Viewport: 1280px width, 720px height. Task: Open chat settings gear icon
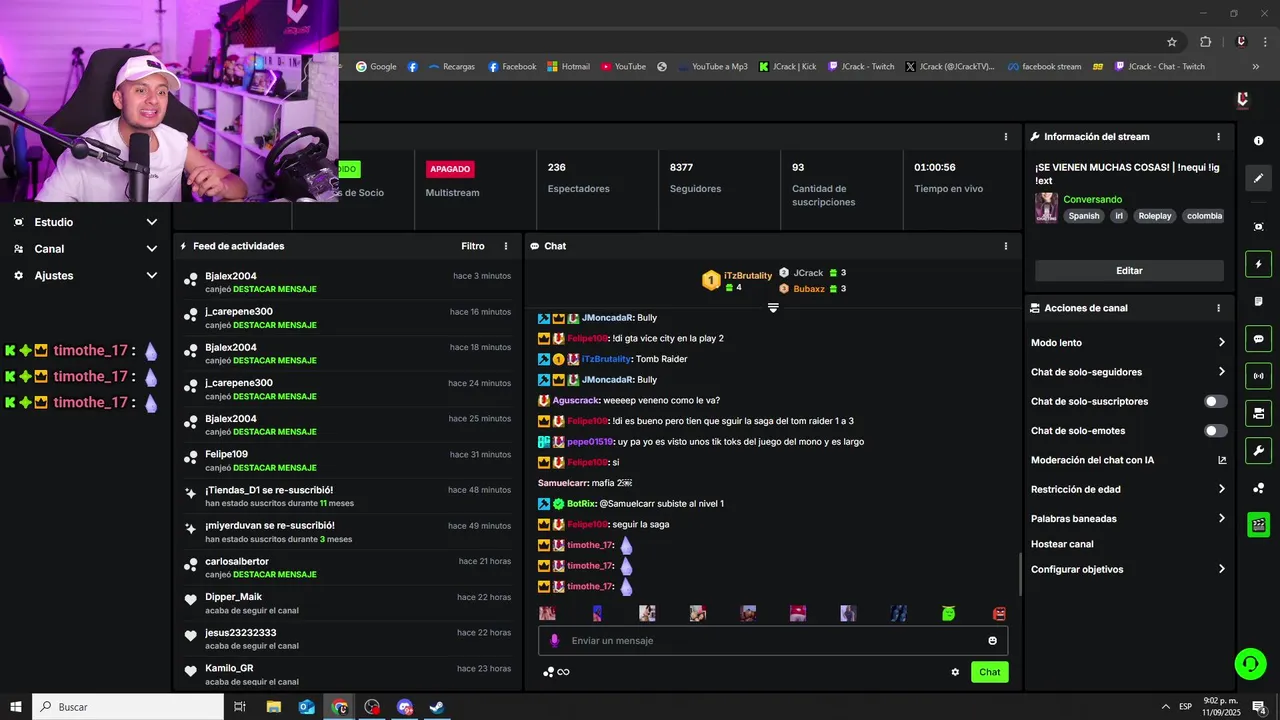(x=955, y=672)
